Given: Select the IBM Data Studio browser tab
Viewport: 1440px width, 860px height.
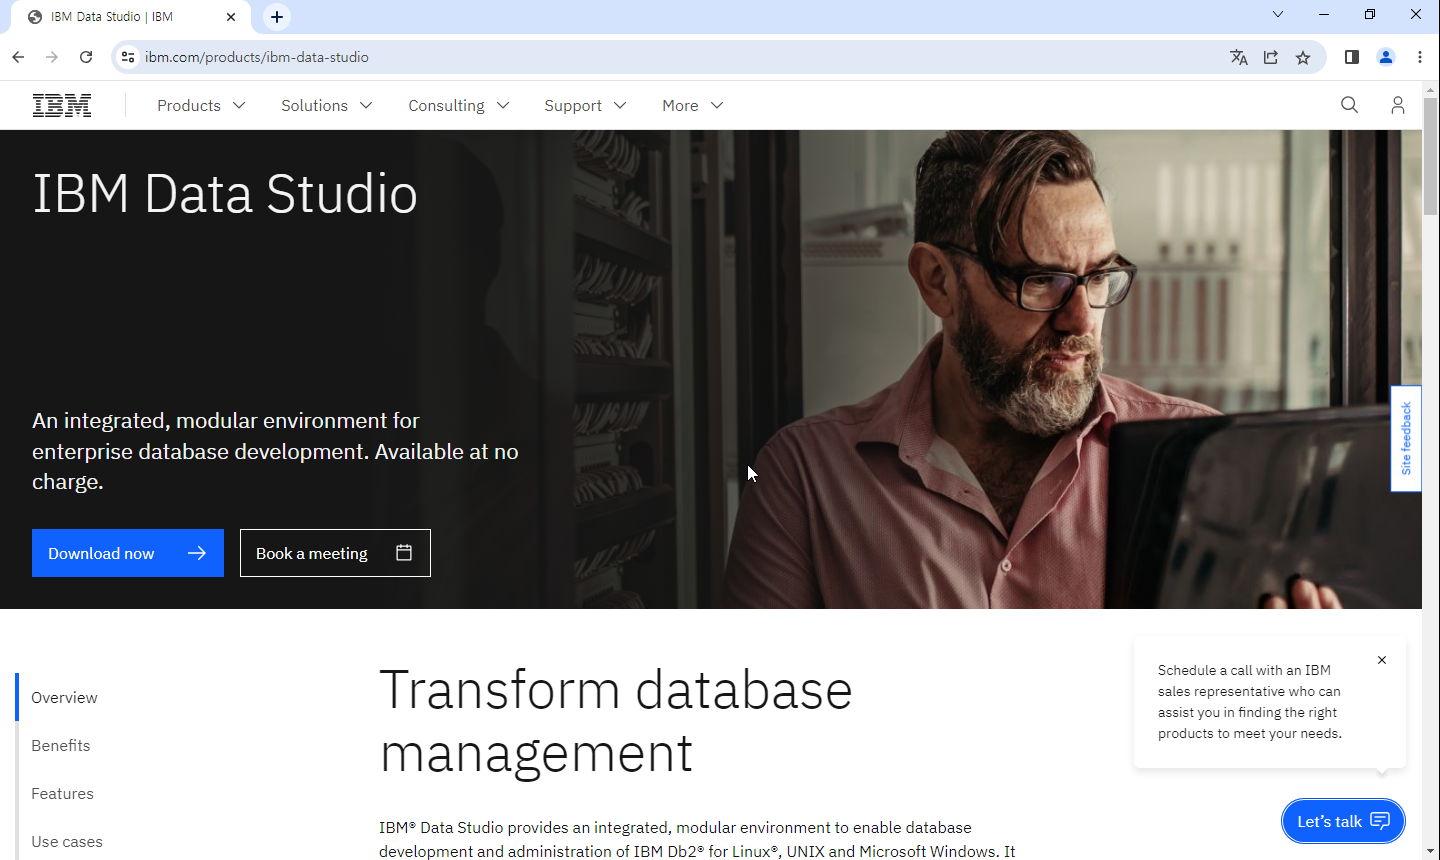Looking at the screenshot, I should point(130,17).
